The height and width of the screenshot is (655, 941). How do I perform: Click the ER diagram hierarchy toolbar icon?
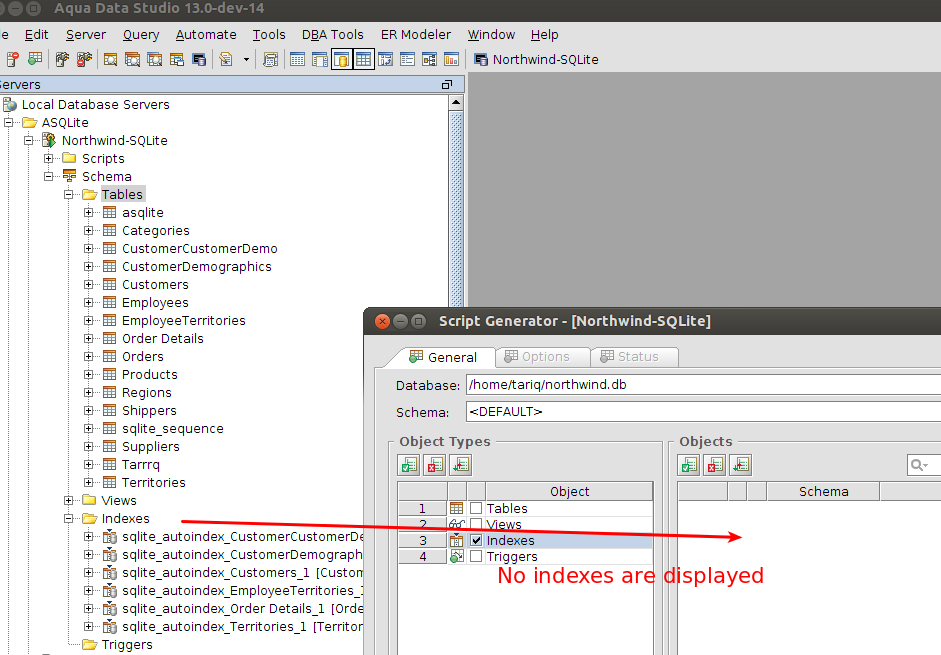pos(429,59)
